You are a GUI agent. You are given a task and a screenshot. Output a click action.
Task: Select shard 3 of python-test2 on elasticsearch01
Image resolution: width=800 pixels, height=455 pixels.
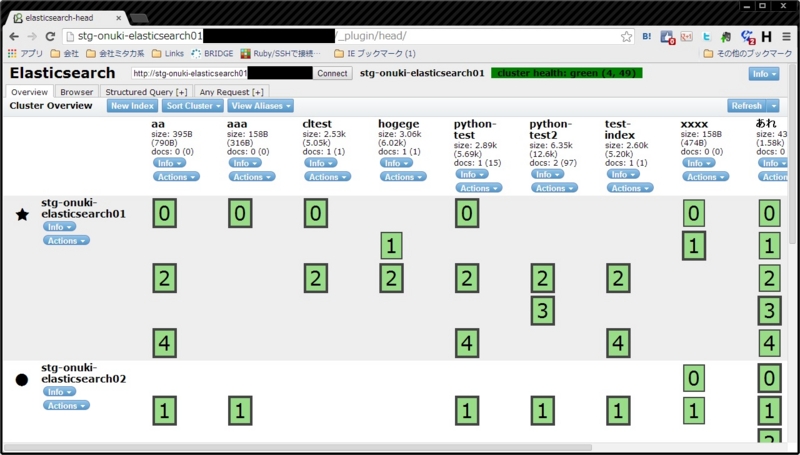[x=543, y=310]
